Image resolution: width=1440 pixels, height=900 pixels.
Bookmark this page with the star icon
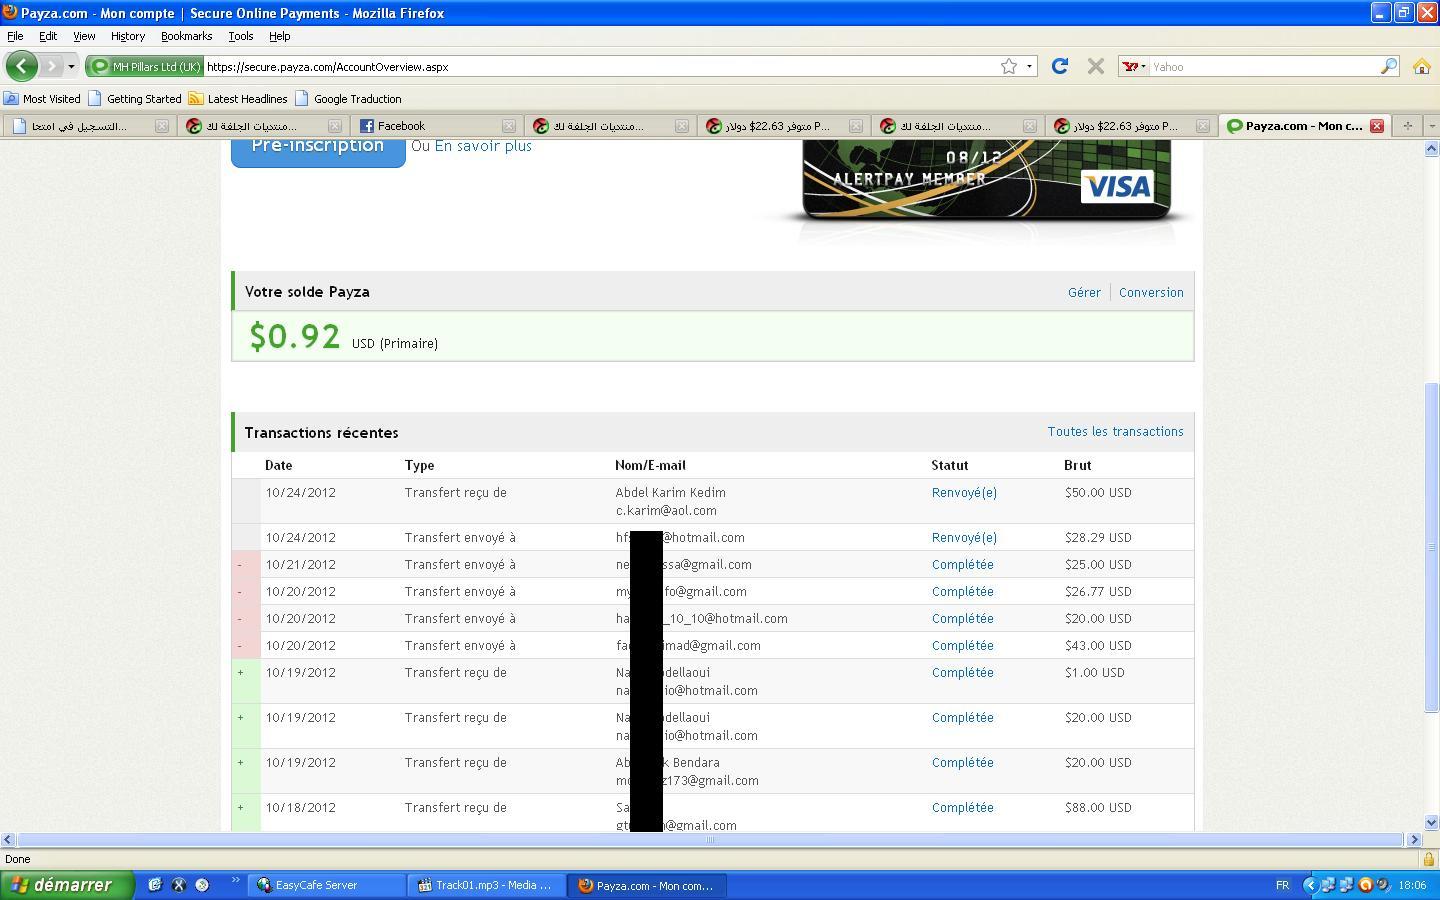coord(1009,66)
